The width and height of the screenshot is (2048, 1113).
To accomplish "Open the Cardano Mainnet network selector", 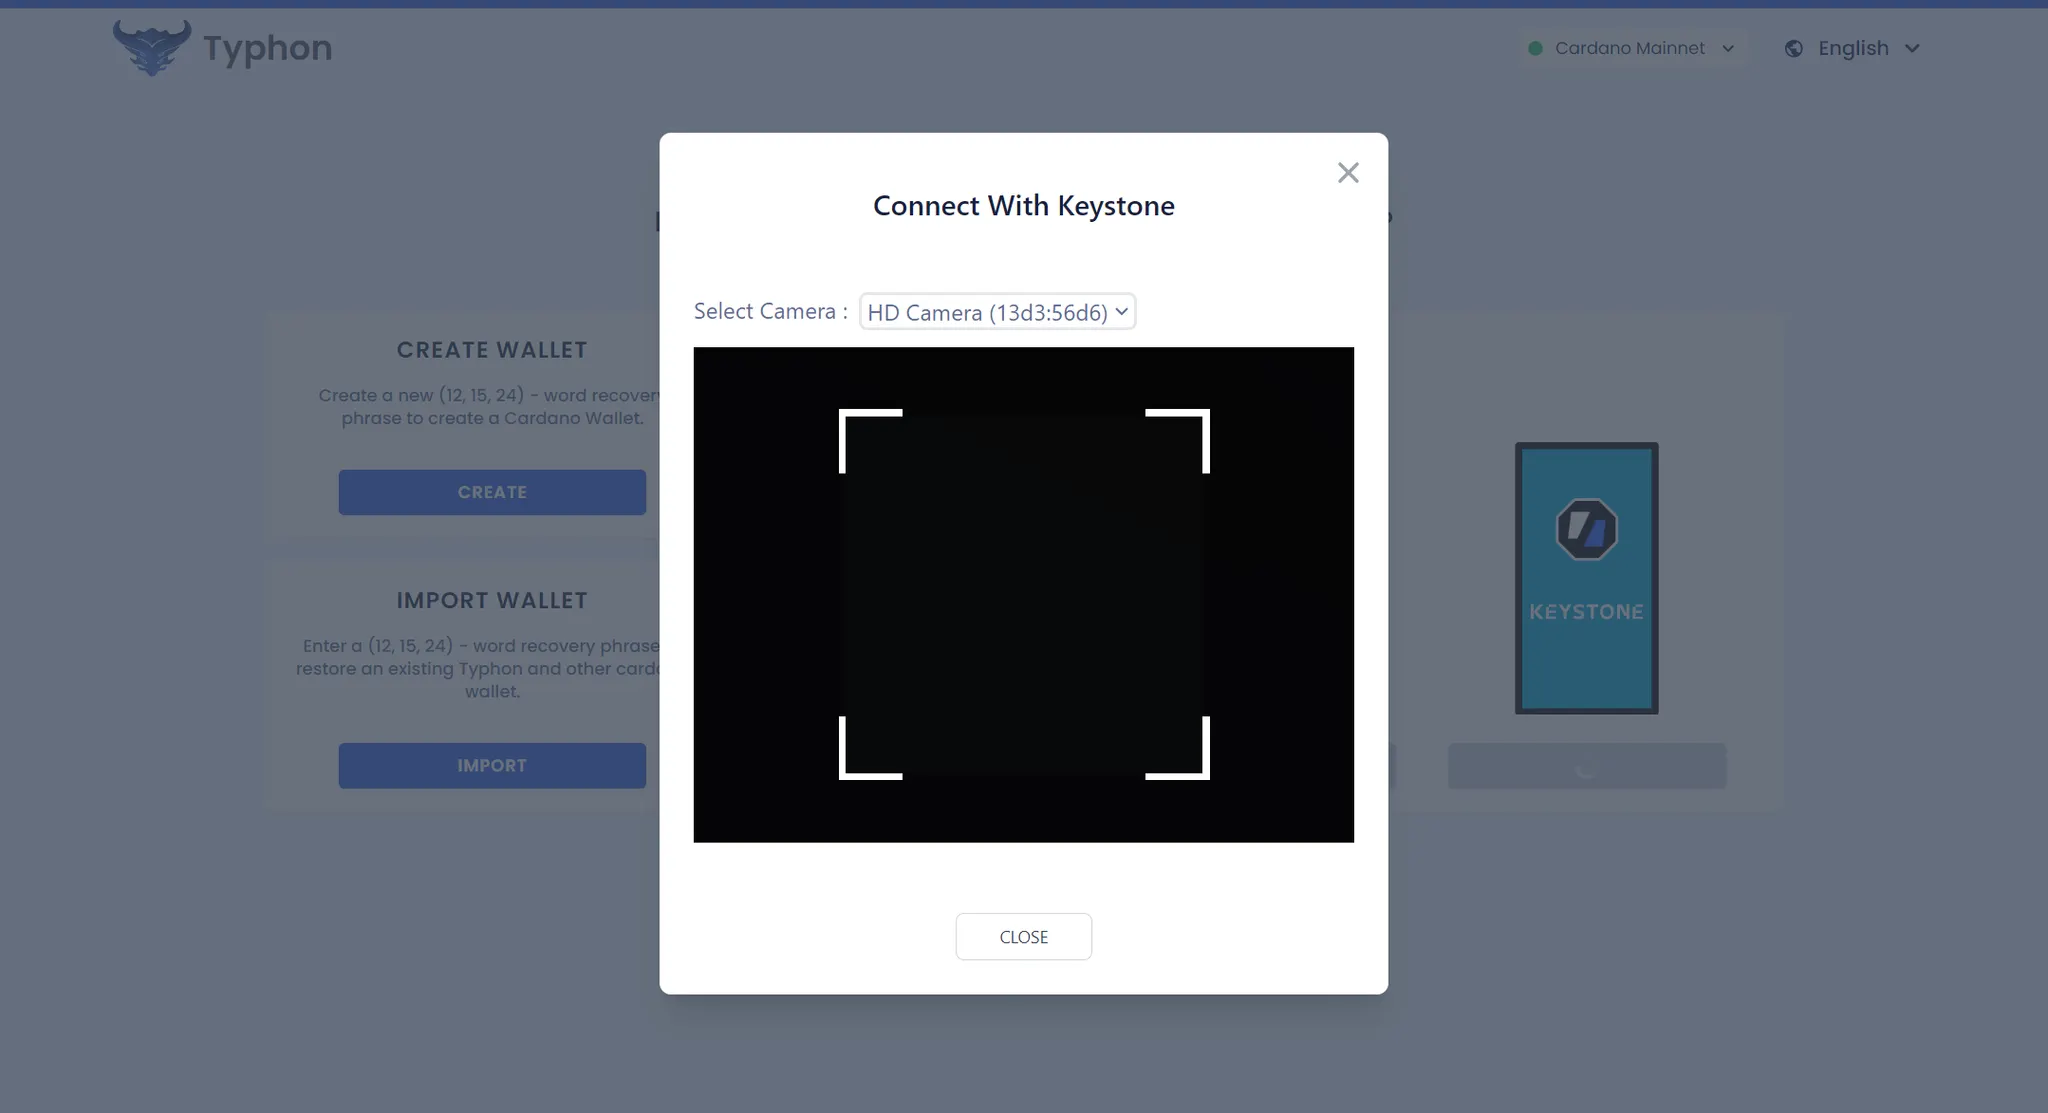I will (1630, 48).
